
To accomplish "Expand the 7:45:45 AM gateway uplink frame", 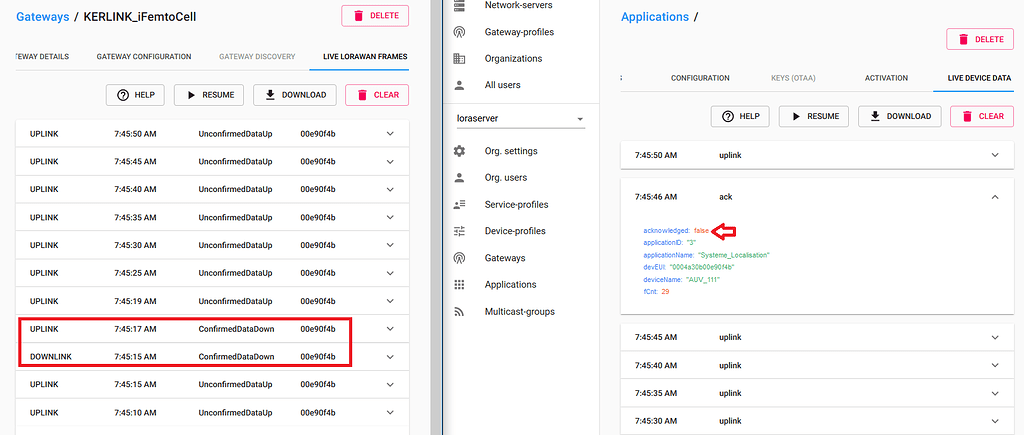I will click(x=391, y=161).
